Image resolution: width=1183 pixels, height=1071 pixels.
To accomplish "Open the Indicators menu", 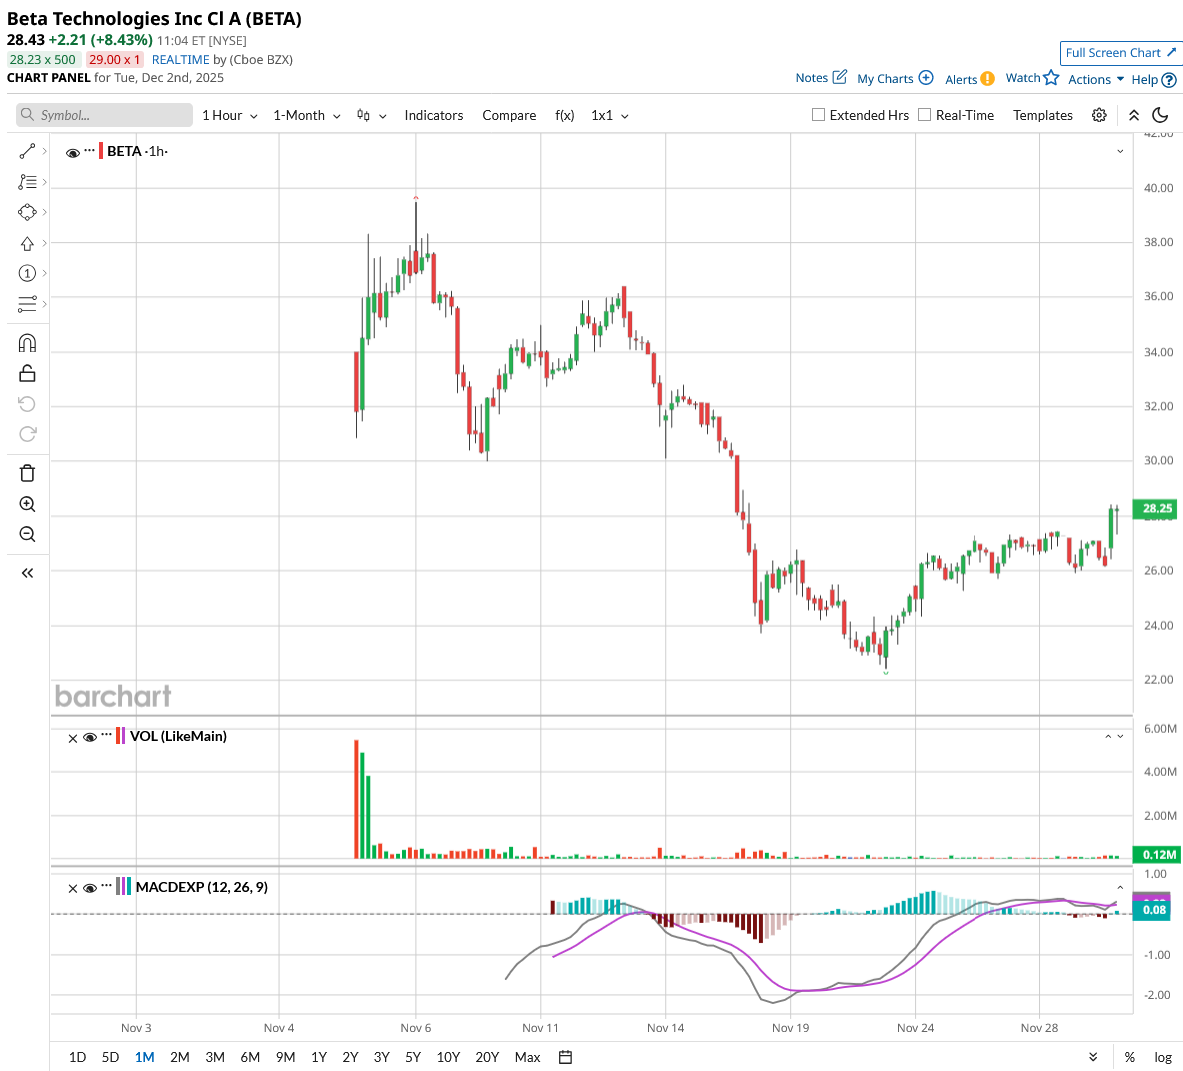I will pos(434,115).
